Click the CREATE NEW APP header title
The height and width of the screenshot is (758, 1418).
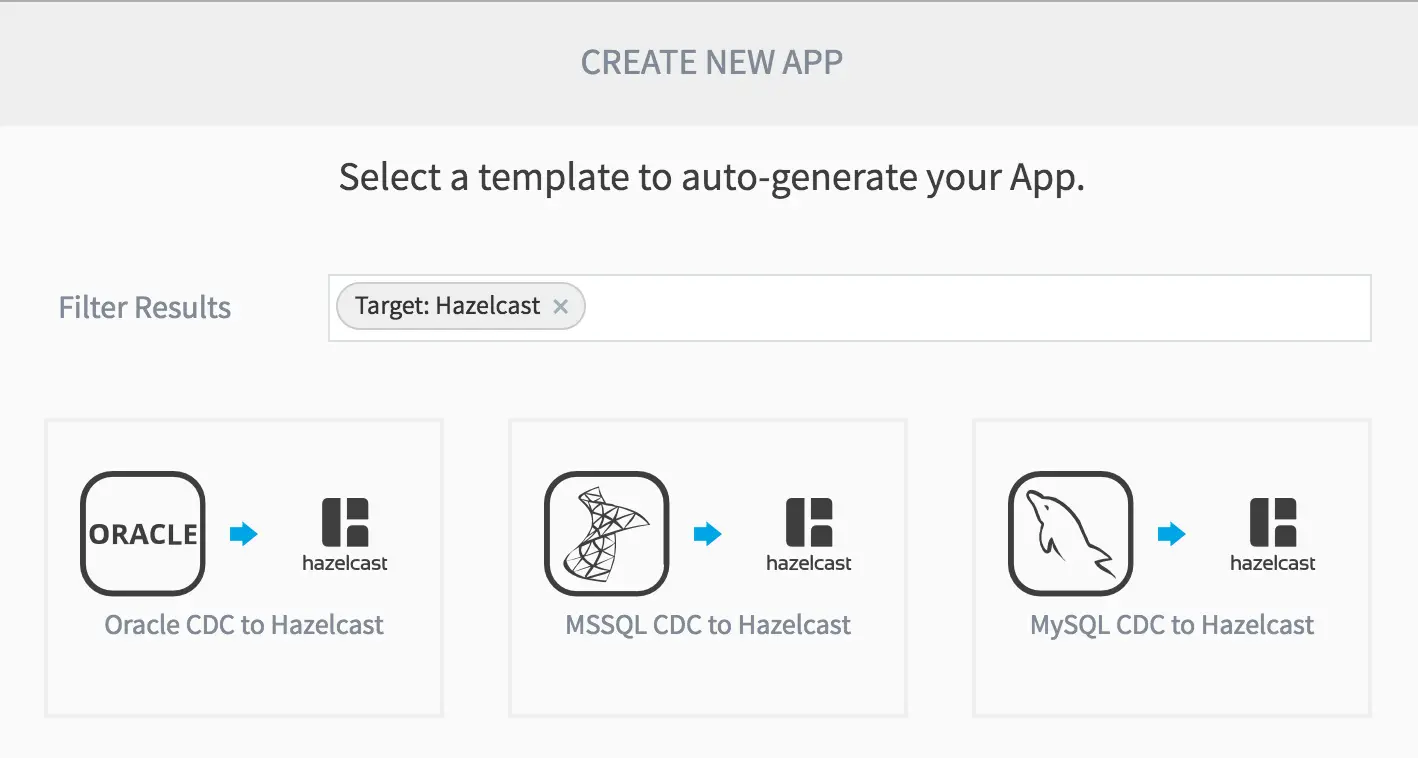712,63
